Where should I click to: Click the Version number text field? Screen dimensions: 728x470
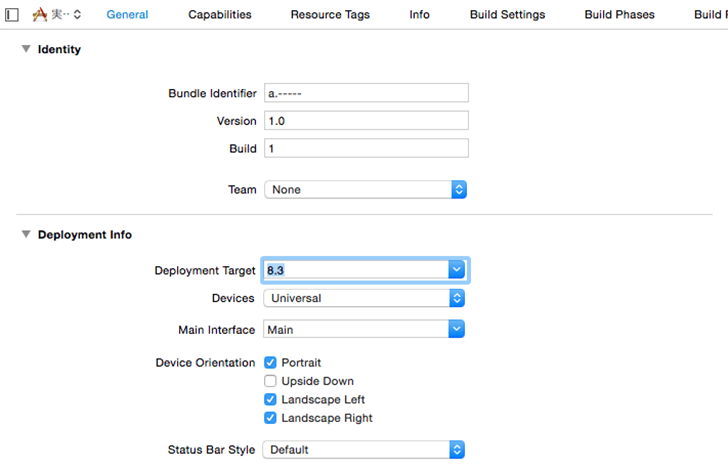(366, 121)
